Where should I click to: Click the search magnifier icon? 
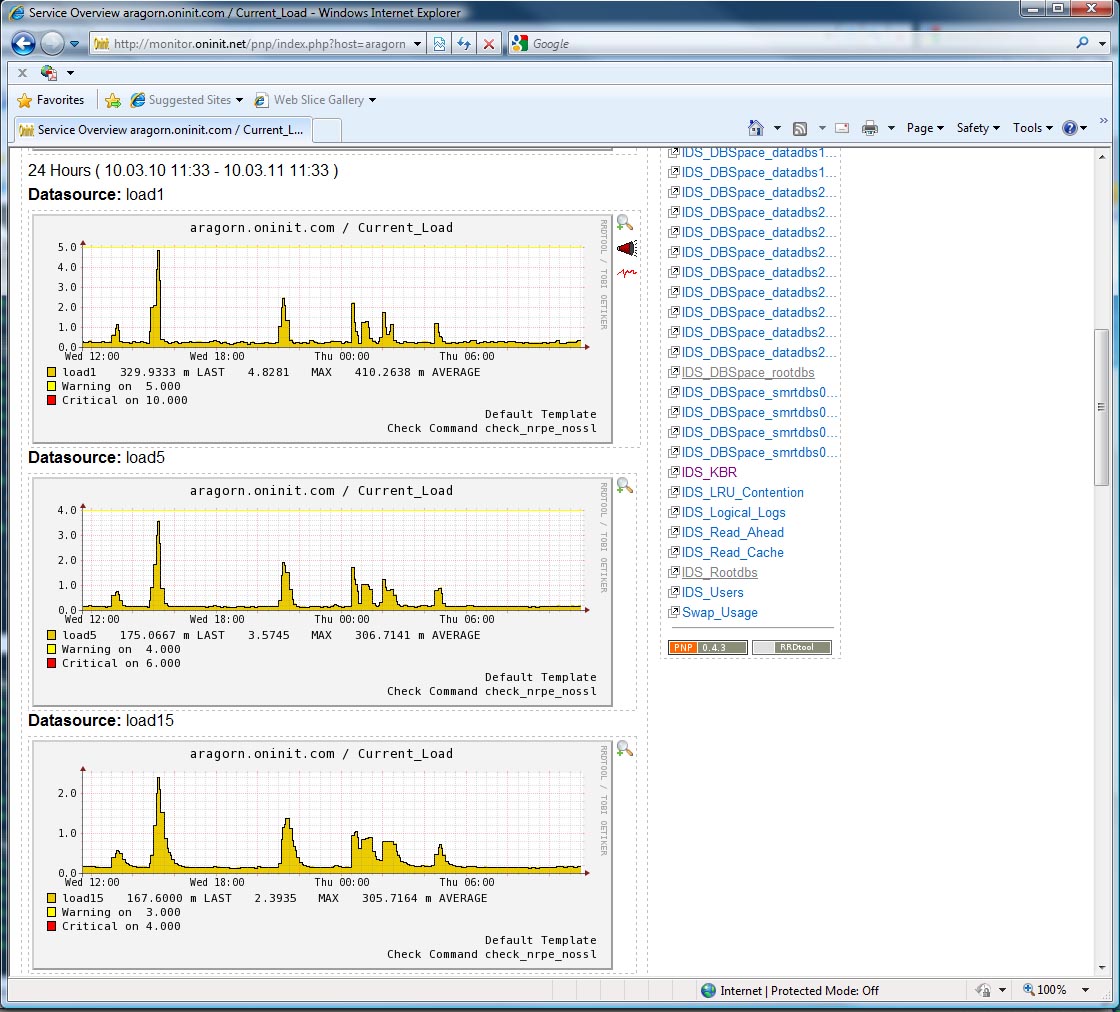point(1082,43)
